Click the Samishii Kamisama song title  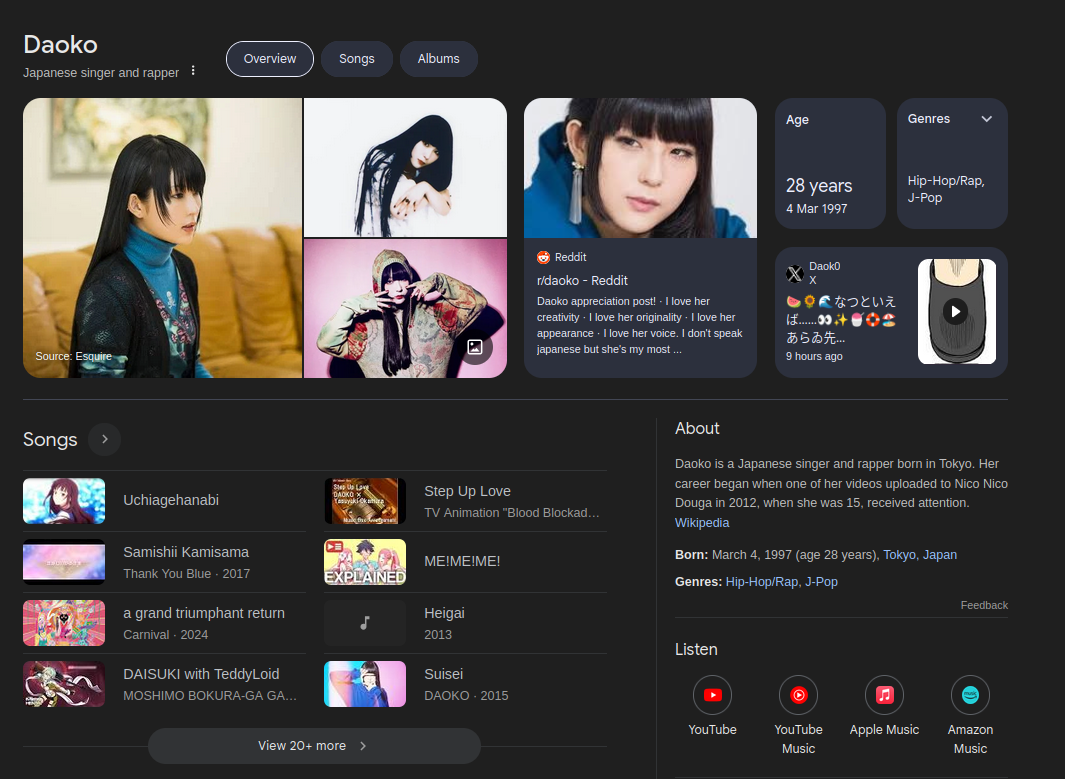point(186,552)
